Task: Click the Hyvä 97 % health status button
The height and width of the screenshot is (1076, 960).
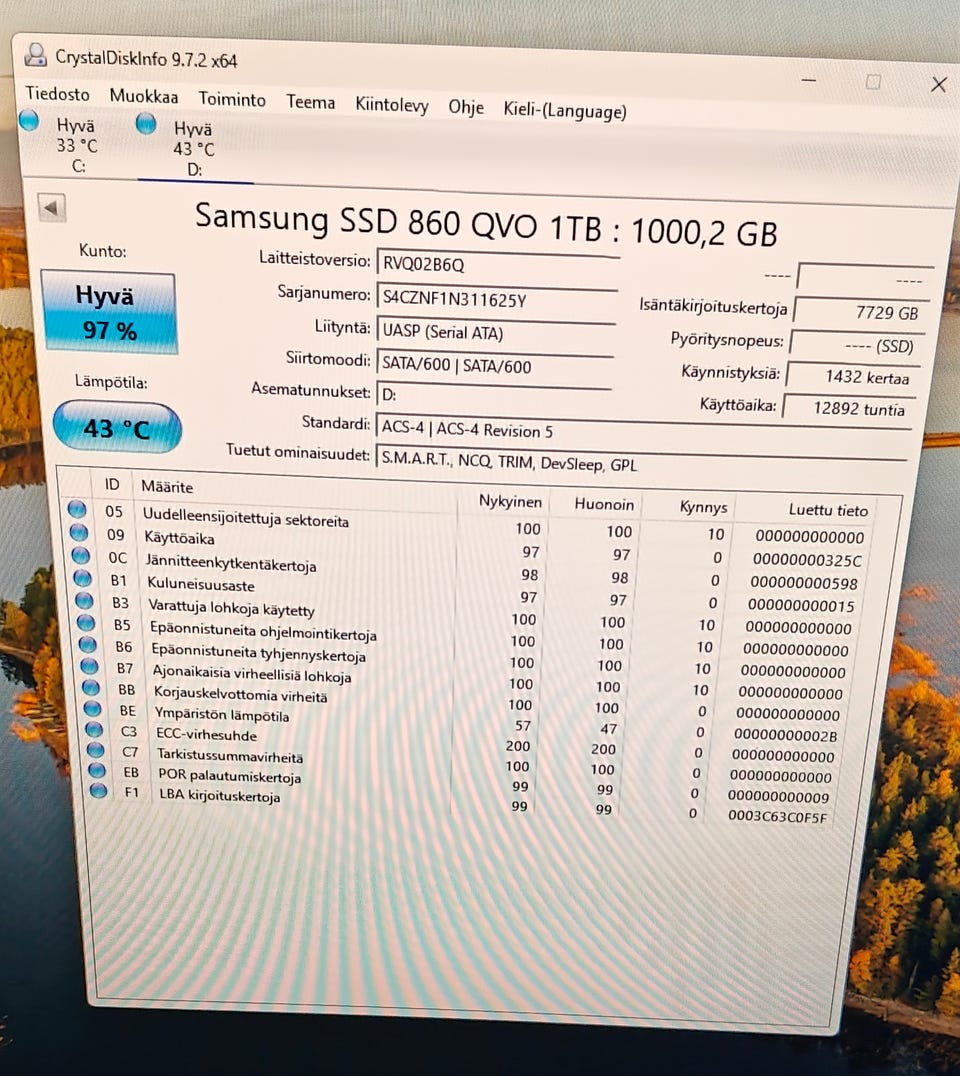Action: click(110, 313)
